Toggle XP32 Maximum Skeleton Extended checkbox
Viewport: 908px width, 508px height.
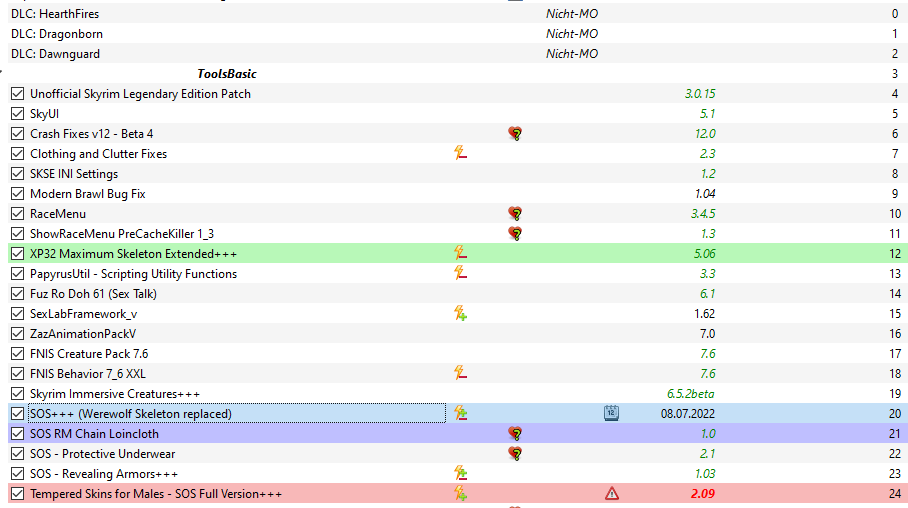(x=17, y=254)
